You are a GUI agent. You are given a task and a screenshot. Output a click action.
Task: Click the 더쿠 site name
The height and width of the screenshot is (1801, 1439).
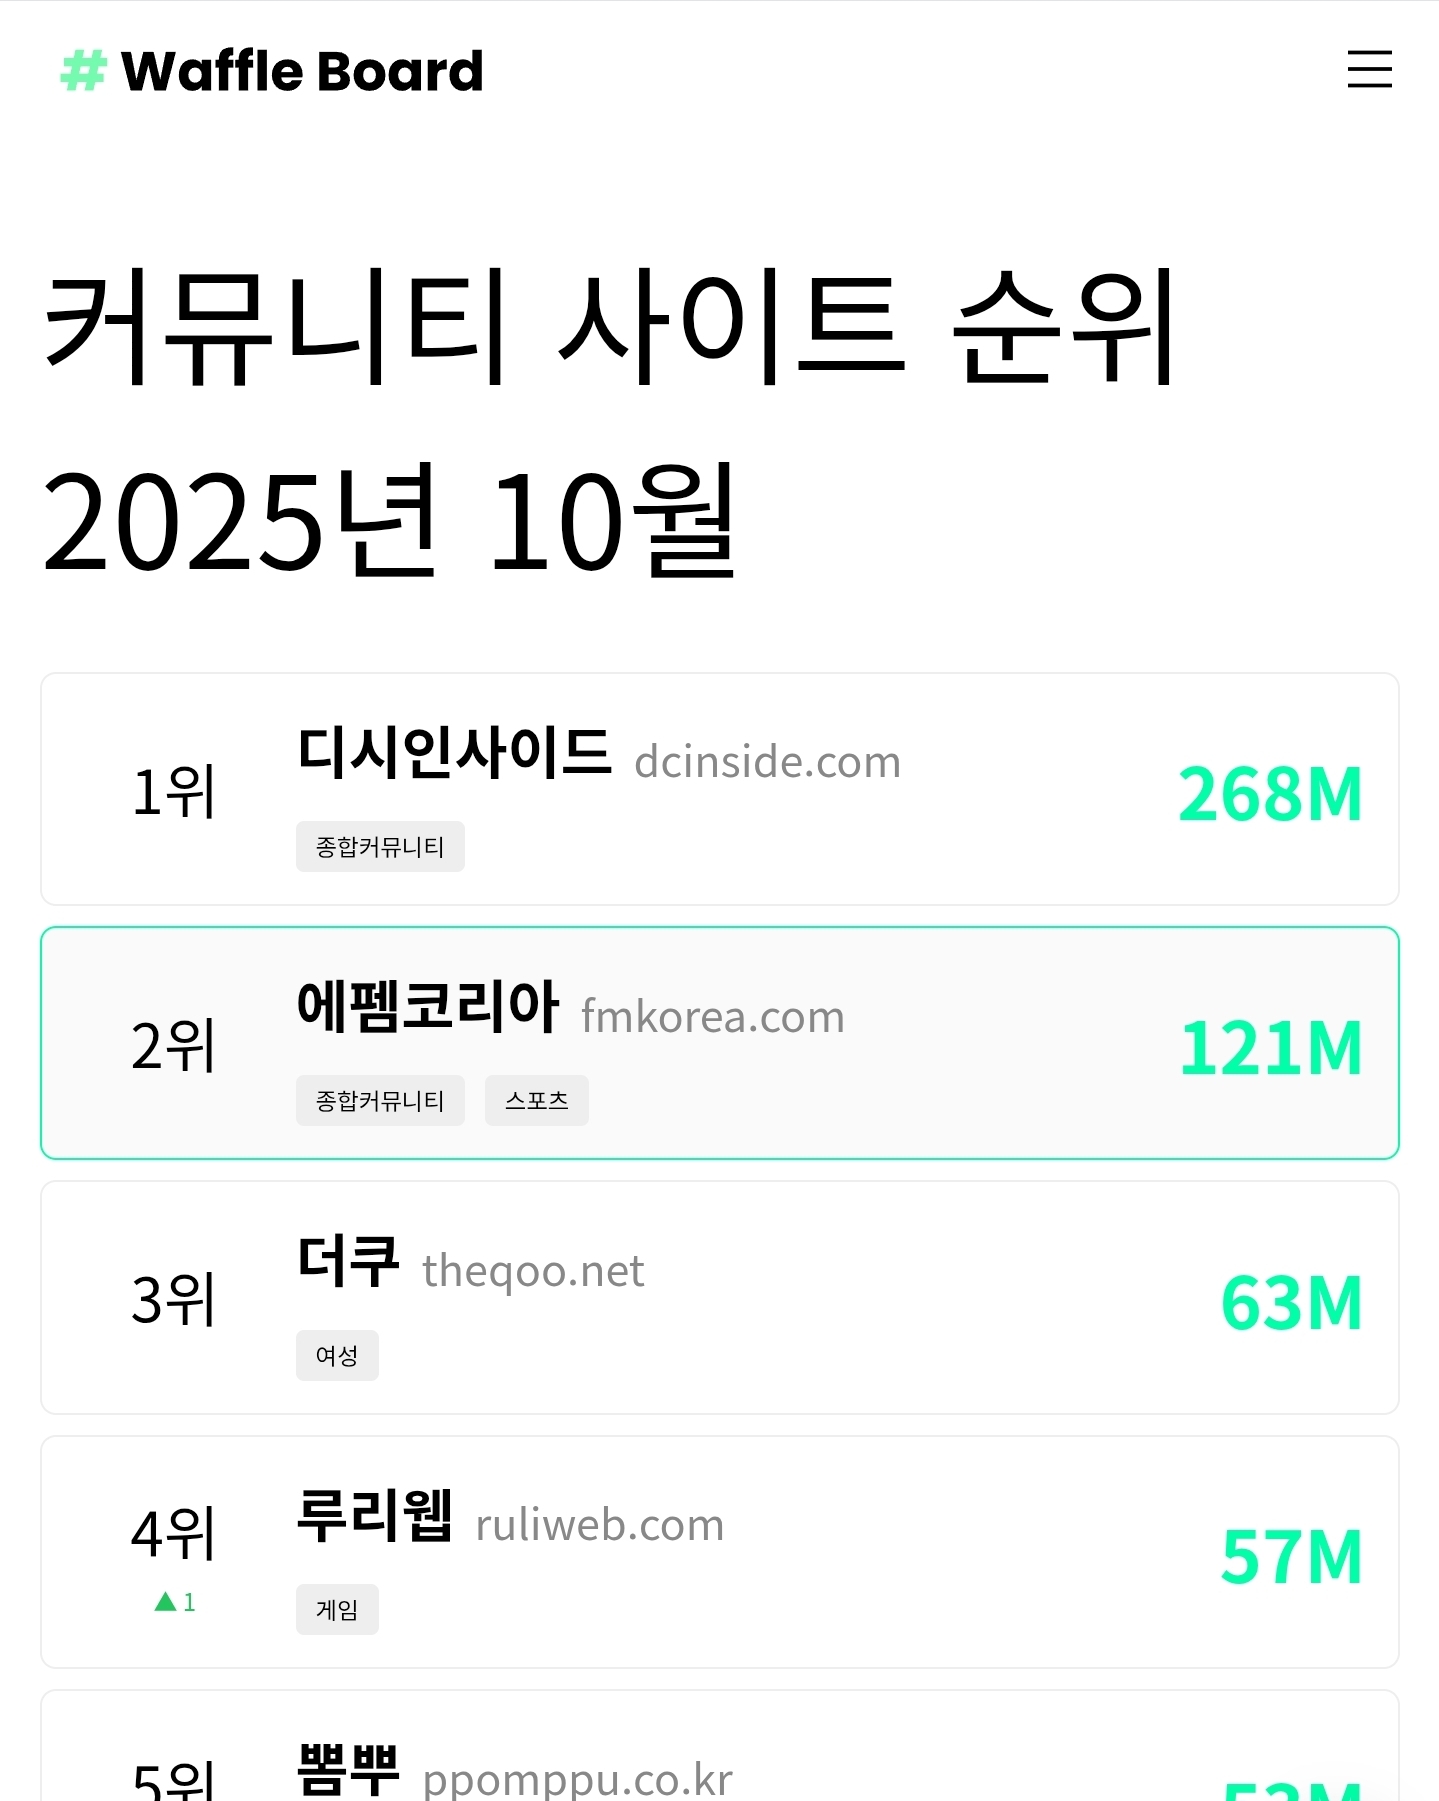pyautogui.click(x=348, y=1261)
